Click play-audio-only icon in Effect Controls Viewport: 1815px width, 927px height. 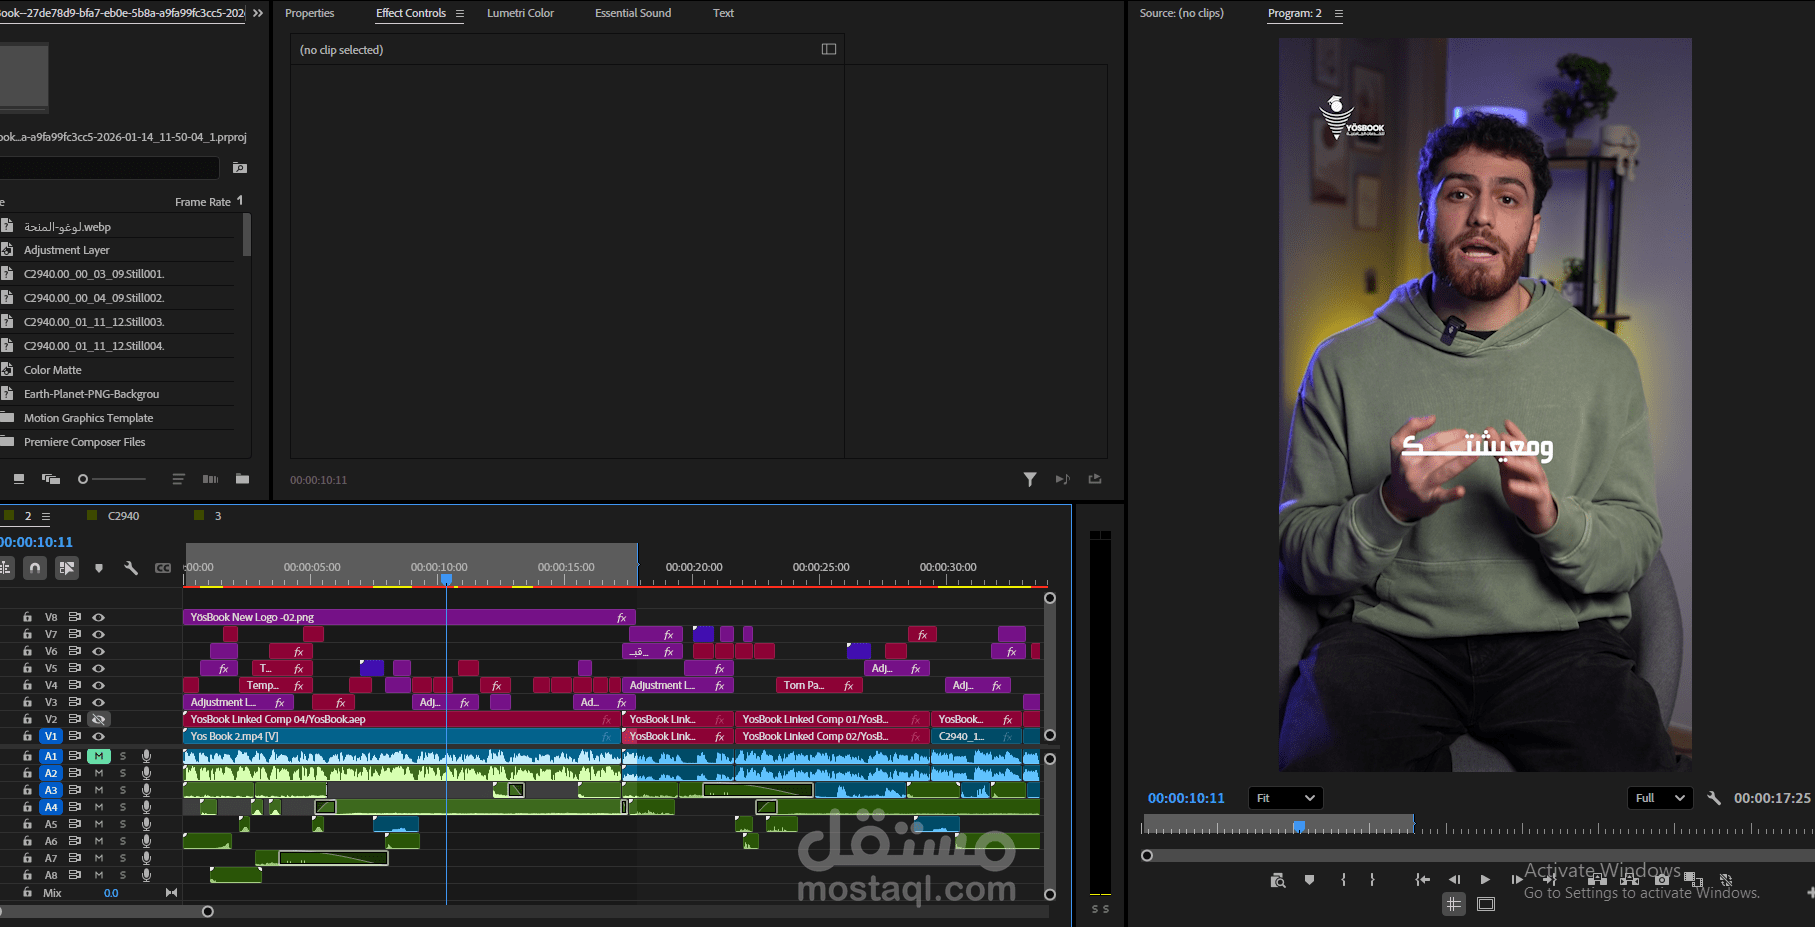1062,480
